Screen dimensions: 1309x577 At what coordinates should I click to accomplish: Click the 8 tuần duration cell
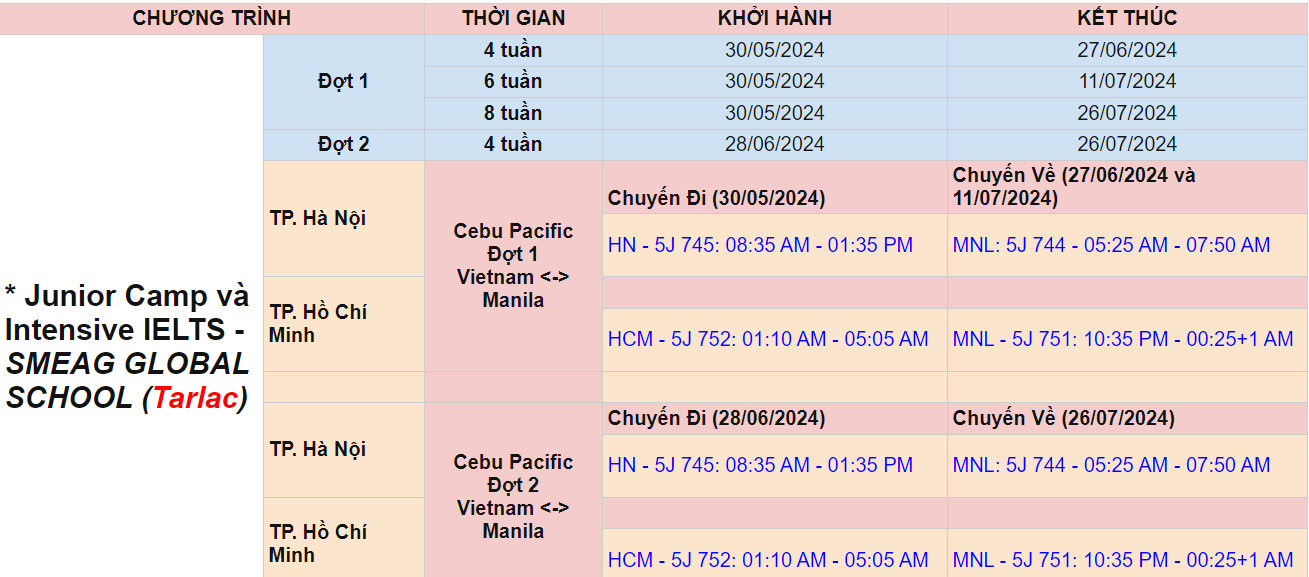tap(513, 113)
